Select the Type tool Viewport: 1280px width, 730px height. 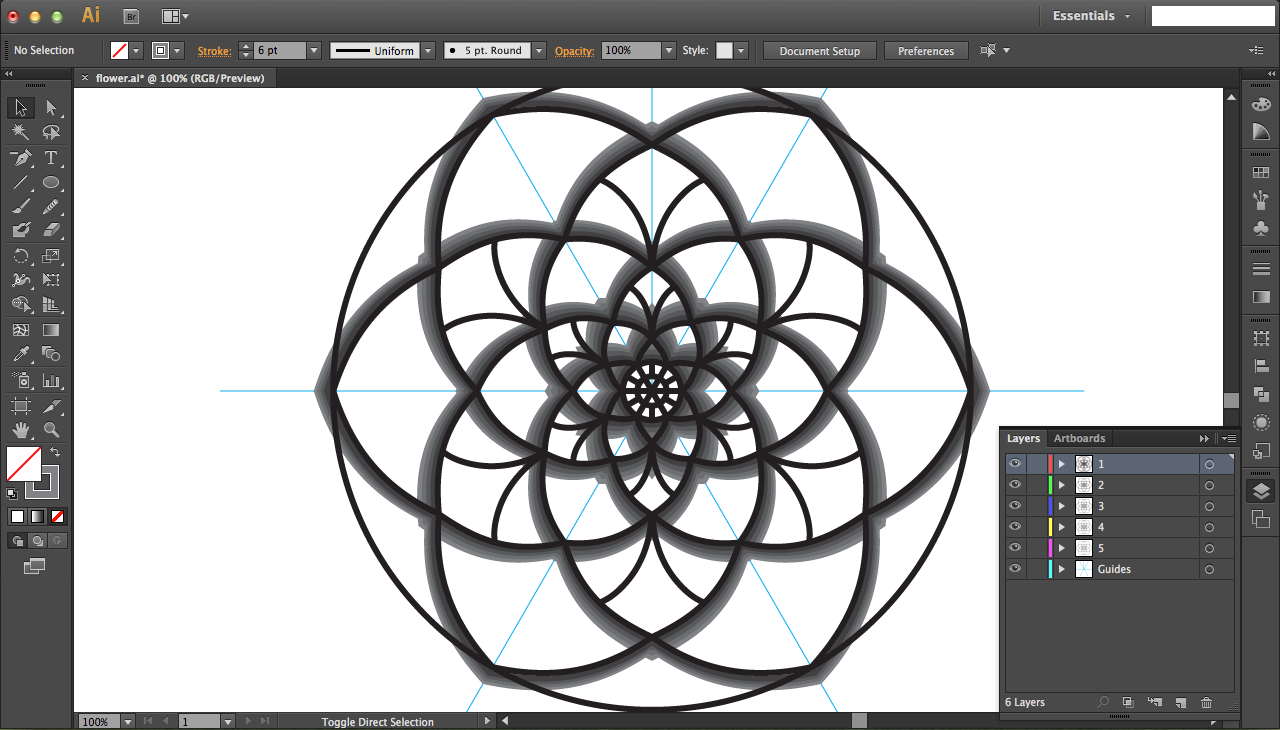pos(51,158)
